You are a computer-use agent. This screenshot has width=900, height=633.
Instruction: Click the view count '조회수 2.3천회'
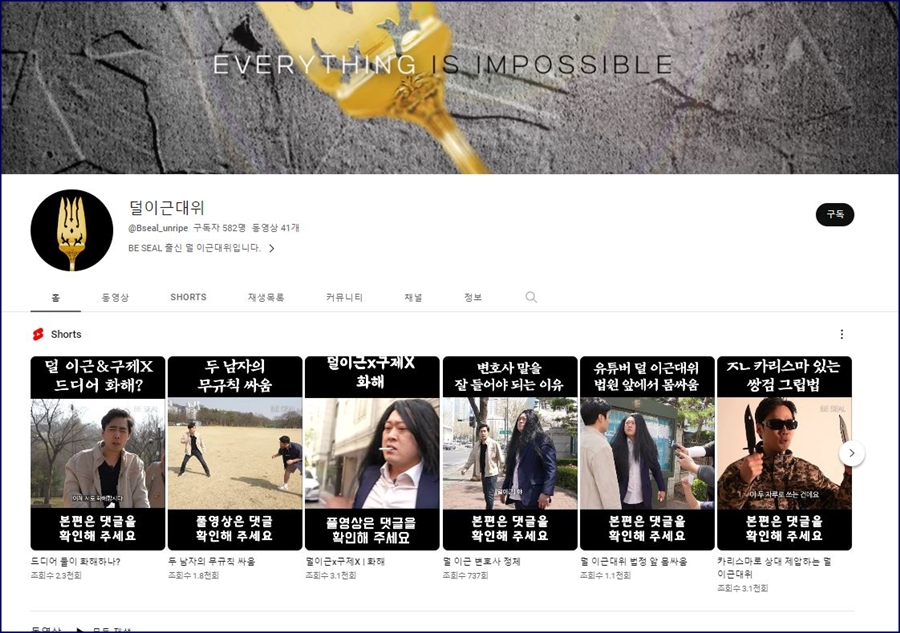tap(56, 575)
